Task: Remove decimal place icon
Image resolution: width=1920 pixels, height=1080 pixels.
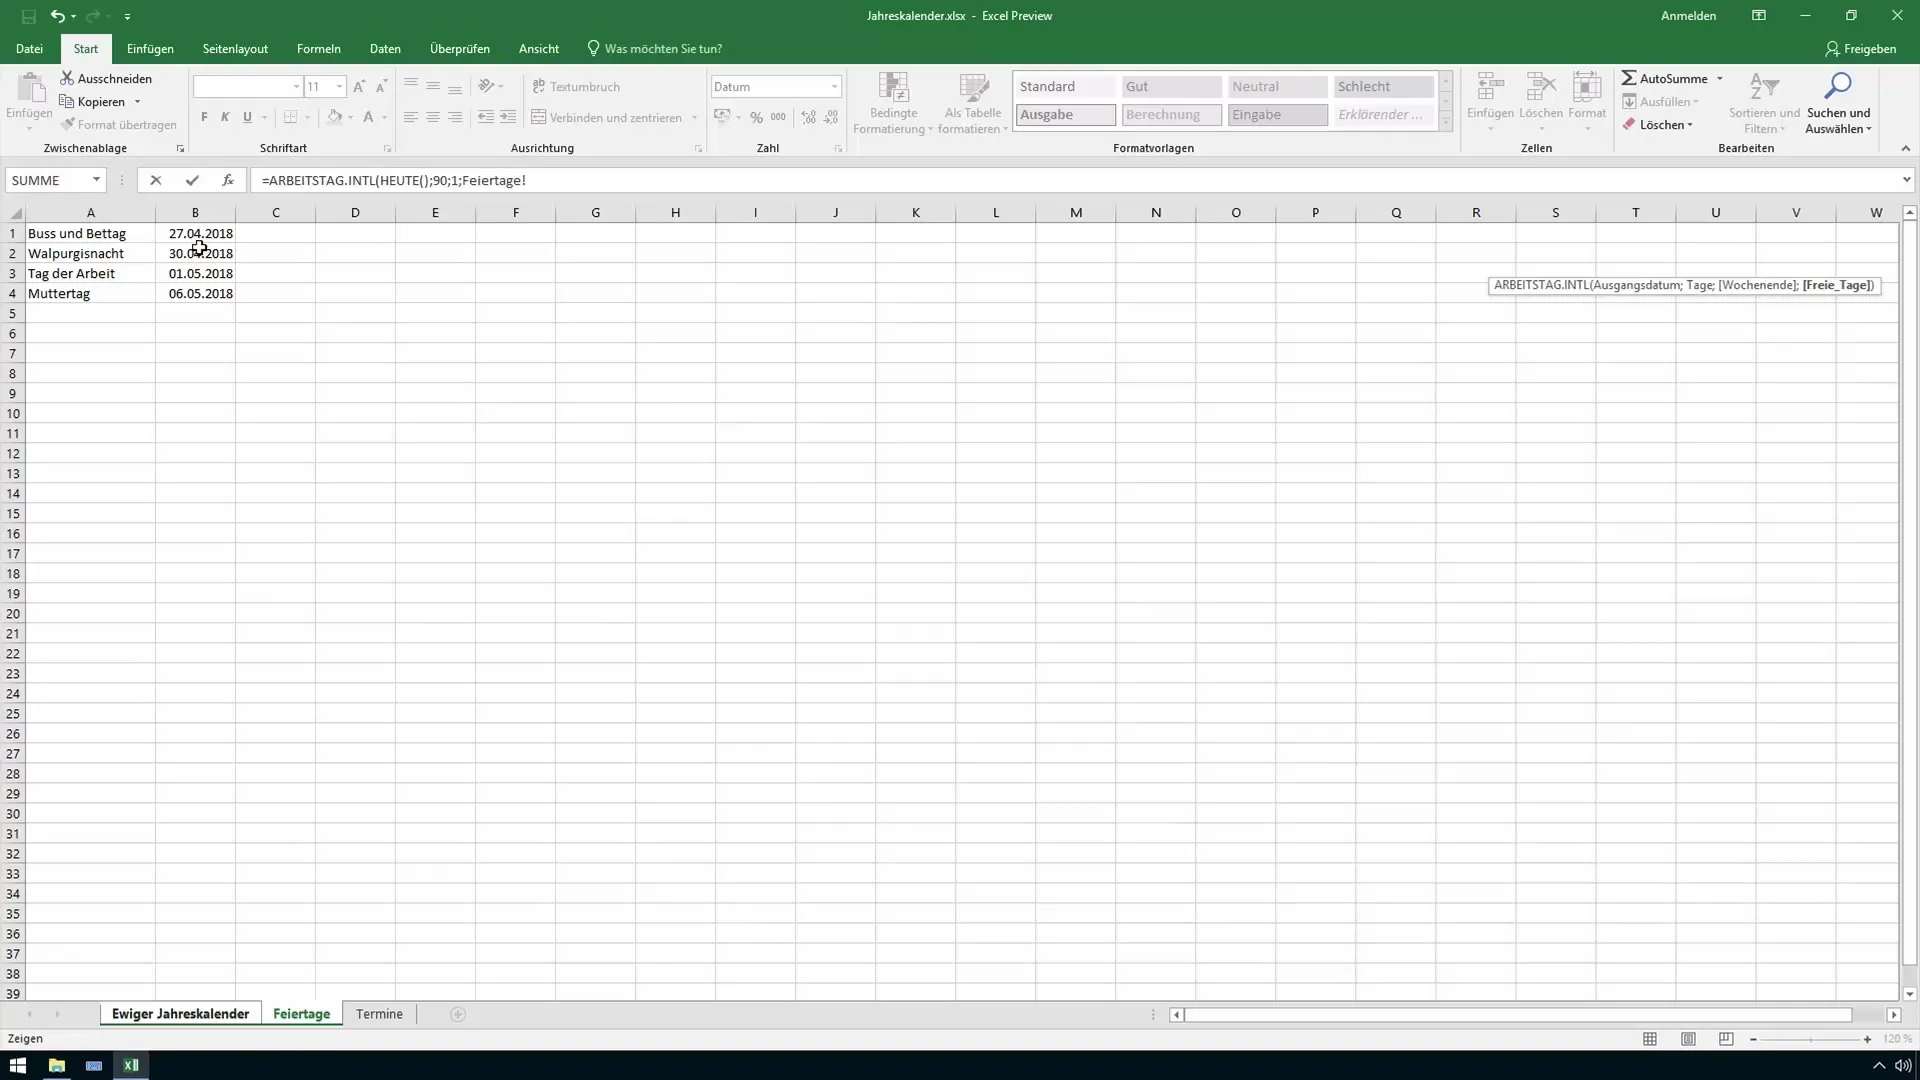Action: [x=831, y=118]
